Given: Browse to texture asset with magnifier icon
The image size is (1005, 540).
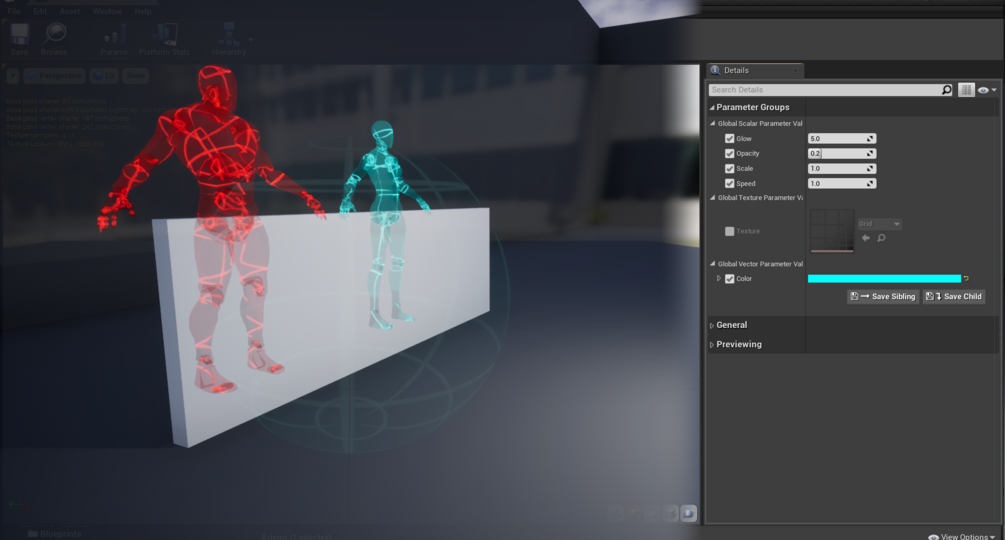Looking at the screenshot, I should 881,238.
